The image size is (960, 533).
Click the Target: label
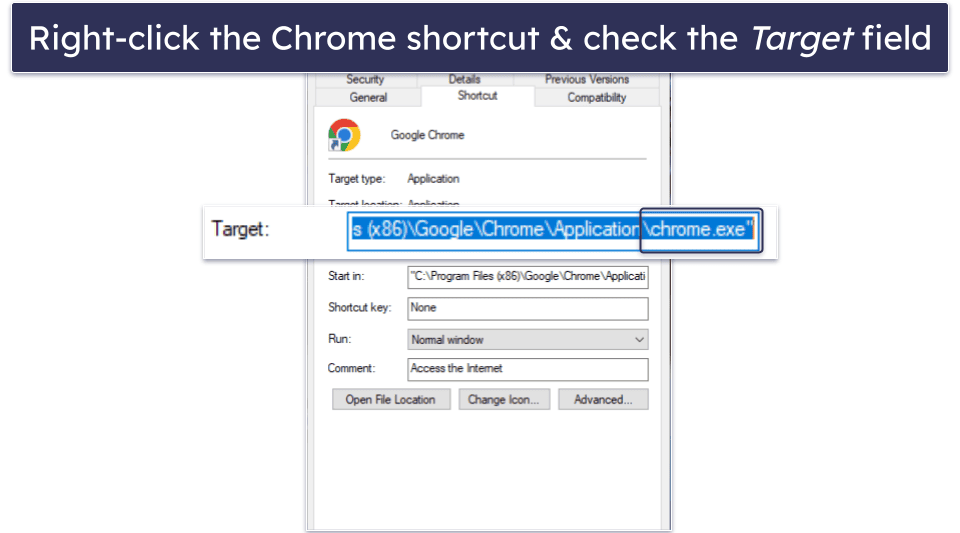coord(240,229)
